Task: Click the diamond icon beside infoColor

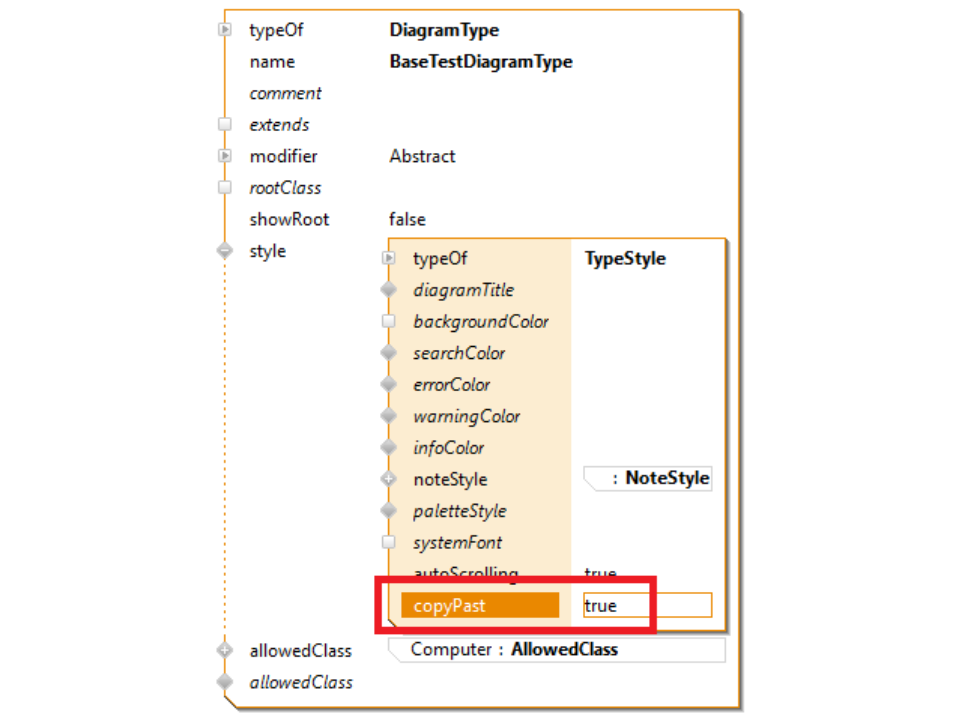Action: [x=389, y=448]
